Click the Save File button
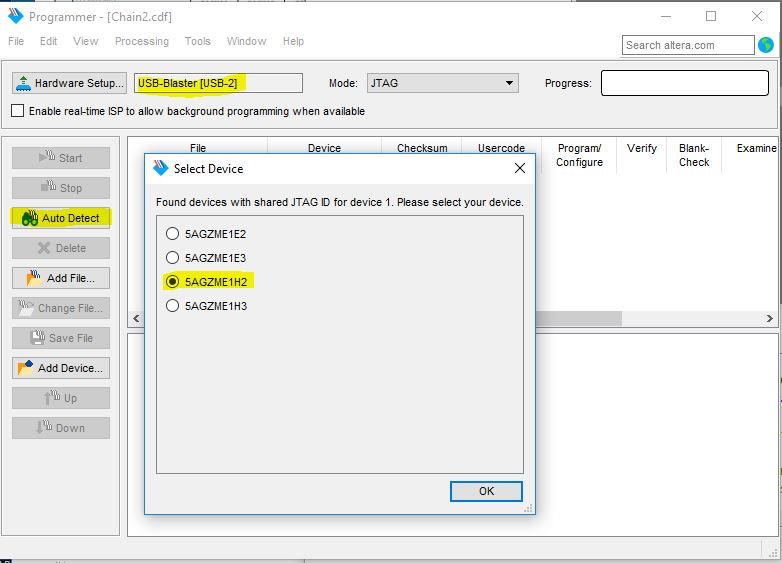The height and width of the screenshot is (563, 782). tap(61, 338)
